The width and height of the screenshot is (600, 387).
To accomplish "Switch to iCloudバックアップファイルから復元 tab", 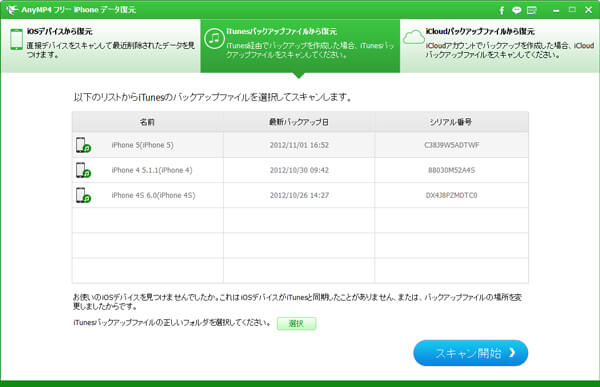I will point(499,46).
